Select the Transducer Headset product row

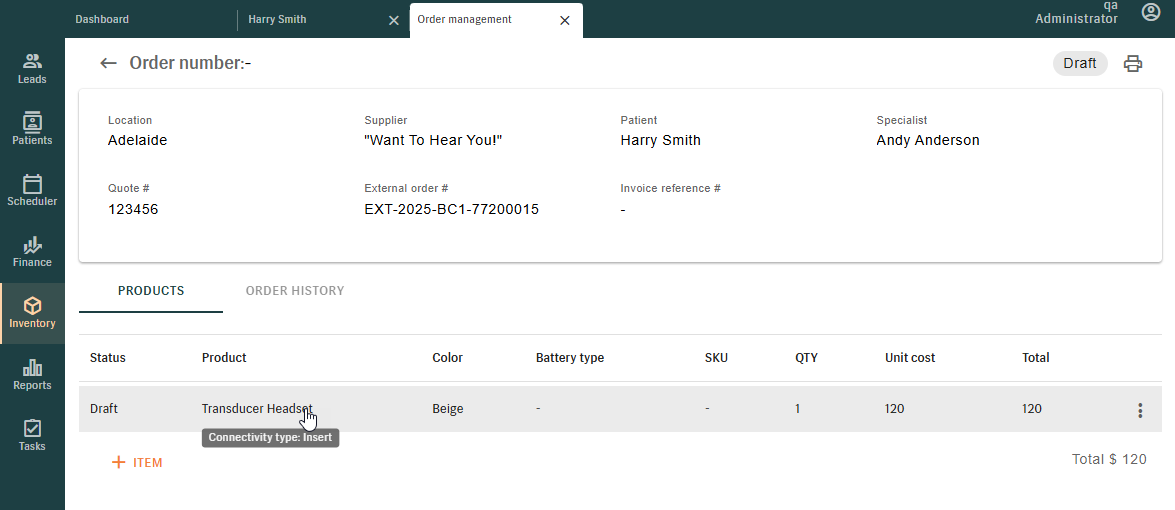tap(620, 409)
